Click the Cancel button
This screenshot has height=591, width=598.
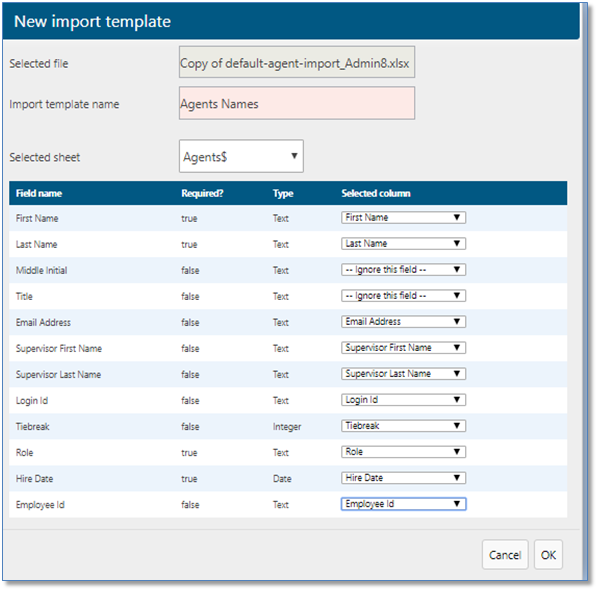[x=505, y=555]
